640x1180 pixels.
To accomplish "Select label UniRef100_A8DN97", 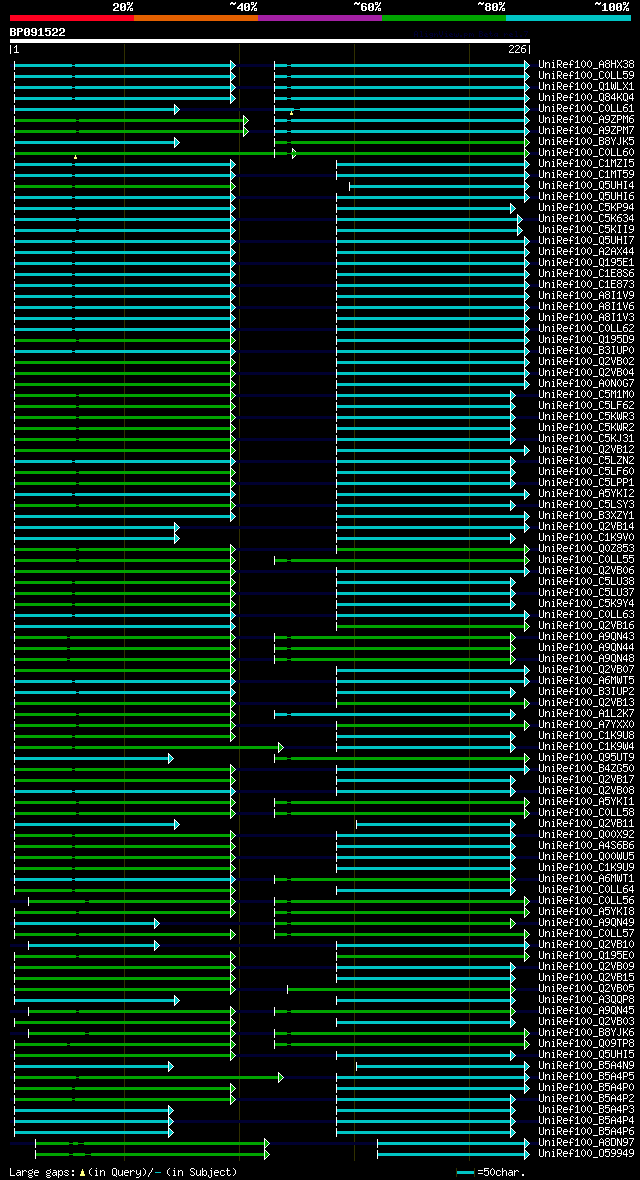I will [x=587, y=1142].
